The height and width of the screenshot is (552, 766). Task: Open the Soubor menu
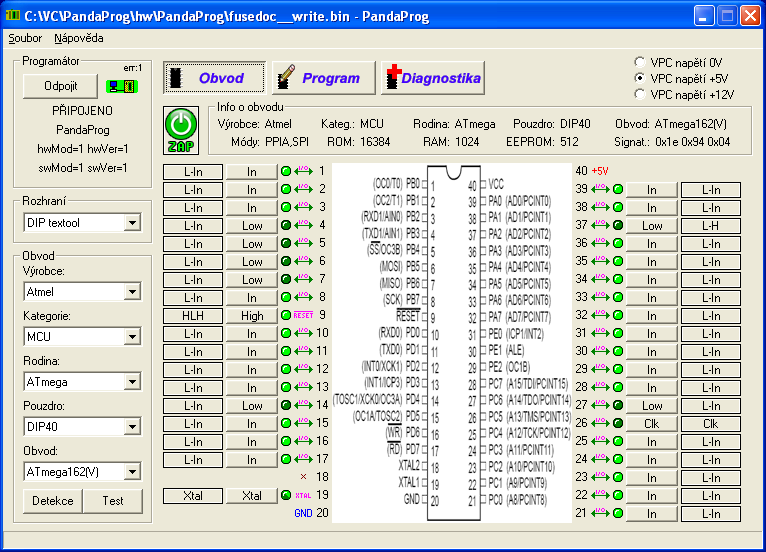[x=25, y=38]
